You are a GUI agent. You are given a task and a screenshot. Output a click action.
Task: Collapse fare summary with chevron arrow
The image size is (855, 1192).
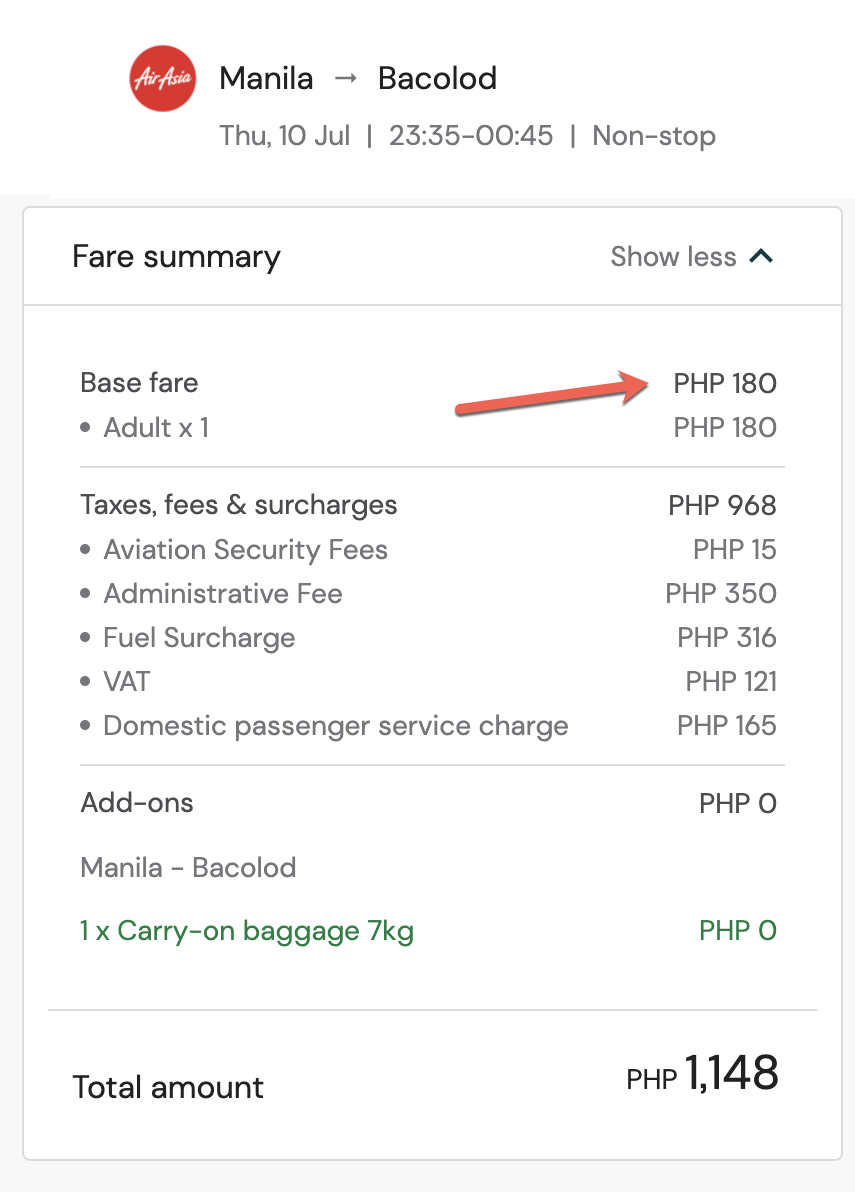pos(762,257)
